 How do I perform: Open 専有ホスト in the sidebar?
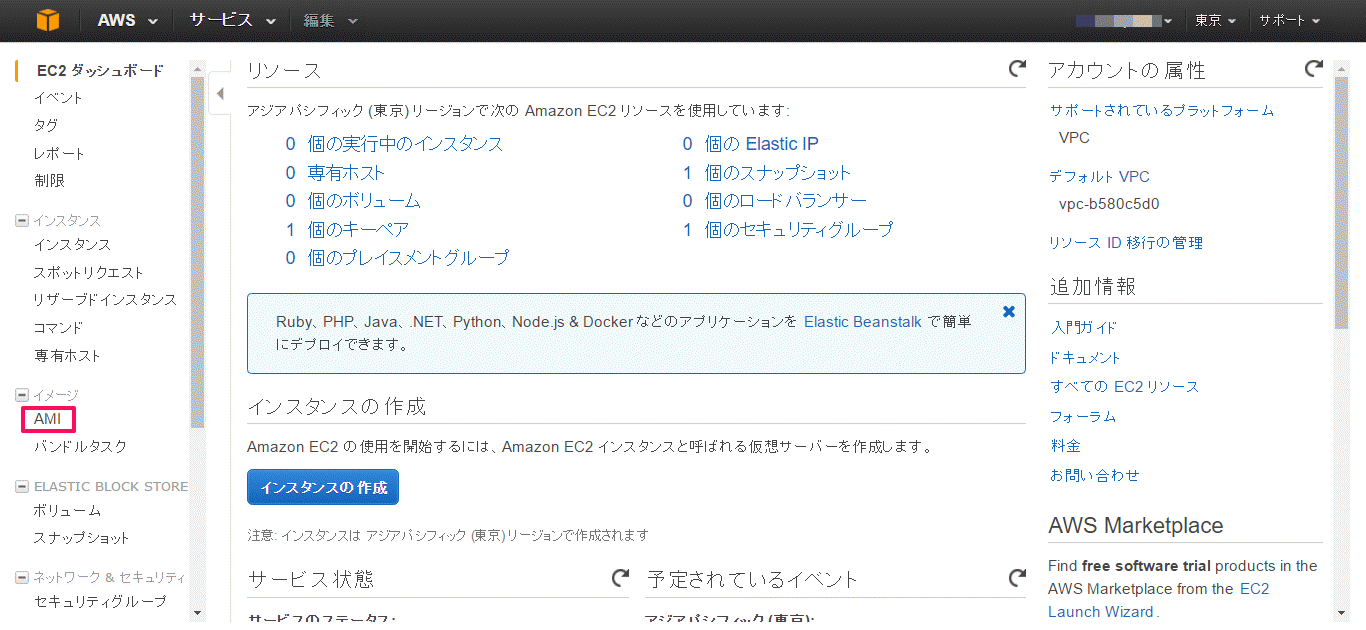[67, 356]
